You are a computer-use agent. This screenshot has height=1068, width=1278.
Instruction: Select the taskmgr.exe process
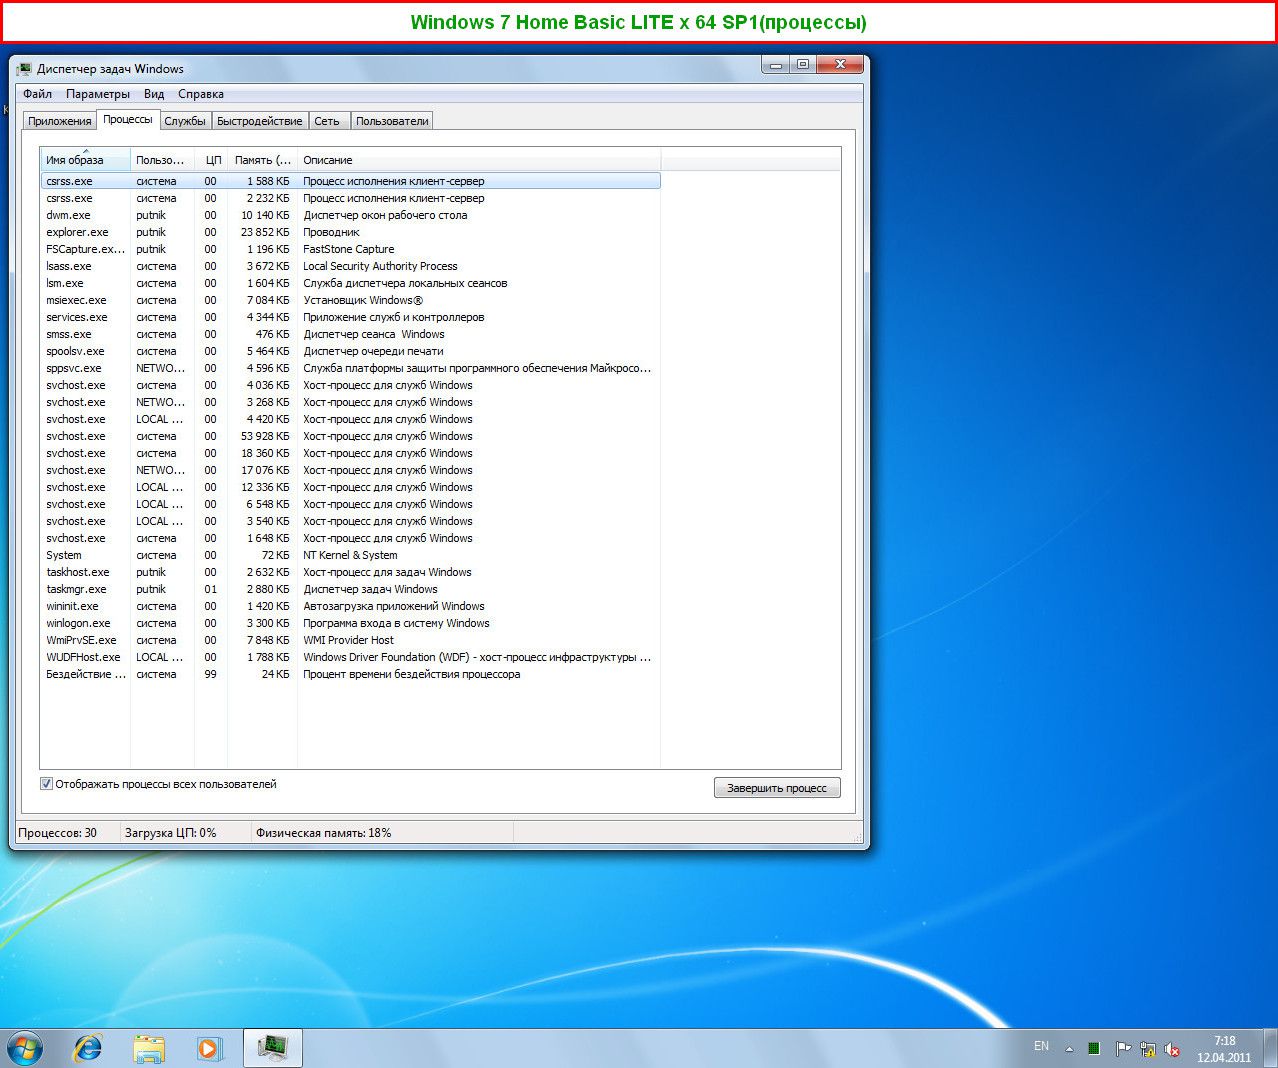tap(350, 589)
